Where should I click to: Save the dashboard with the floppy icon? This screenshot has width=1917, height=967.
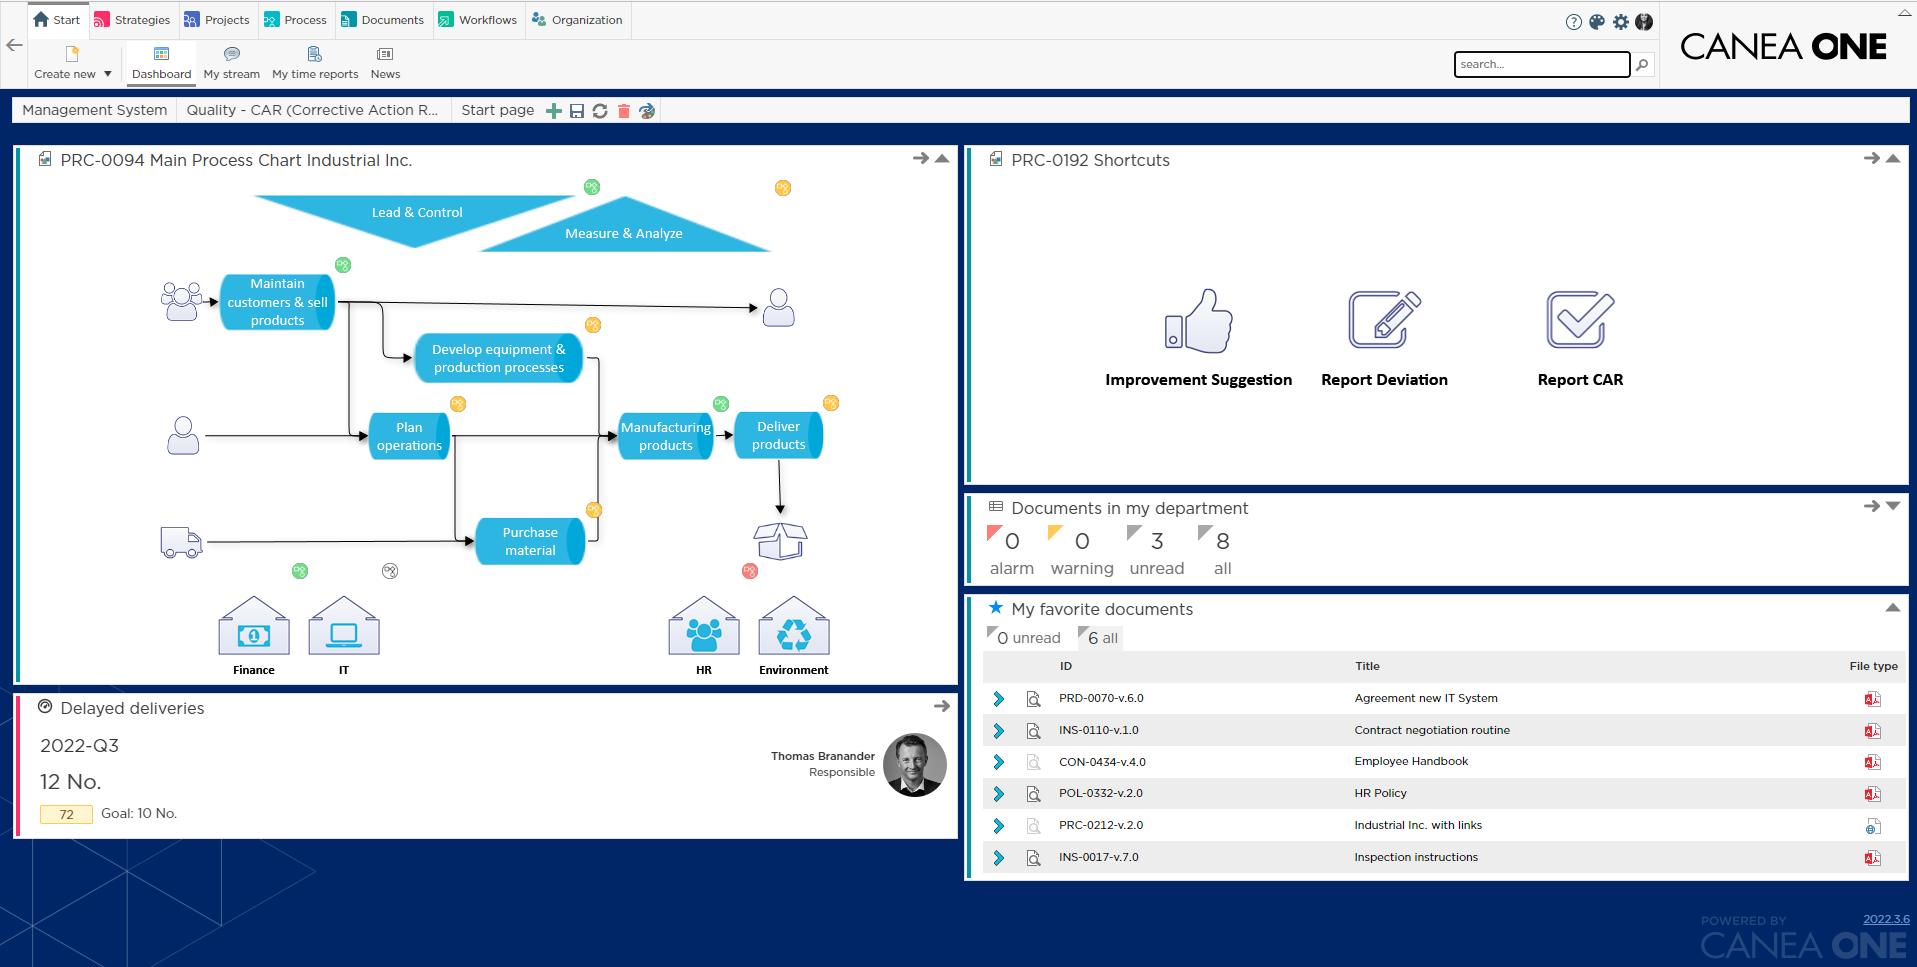coord(577,111)
